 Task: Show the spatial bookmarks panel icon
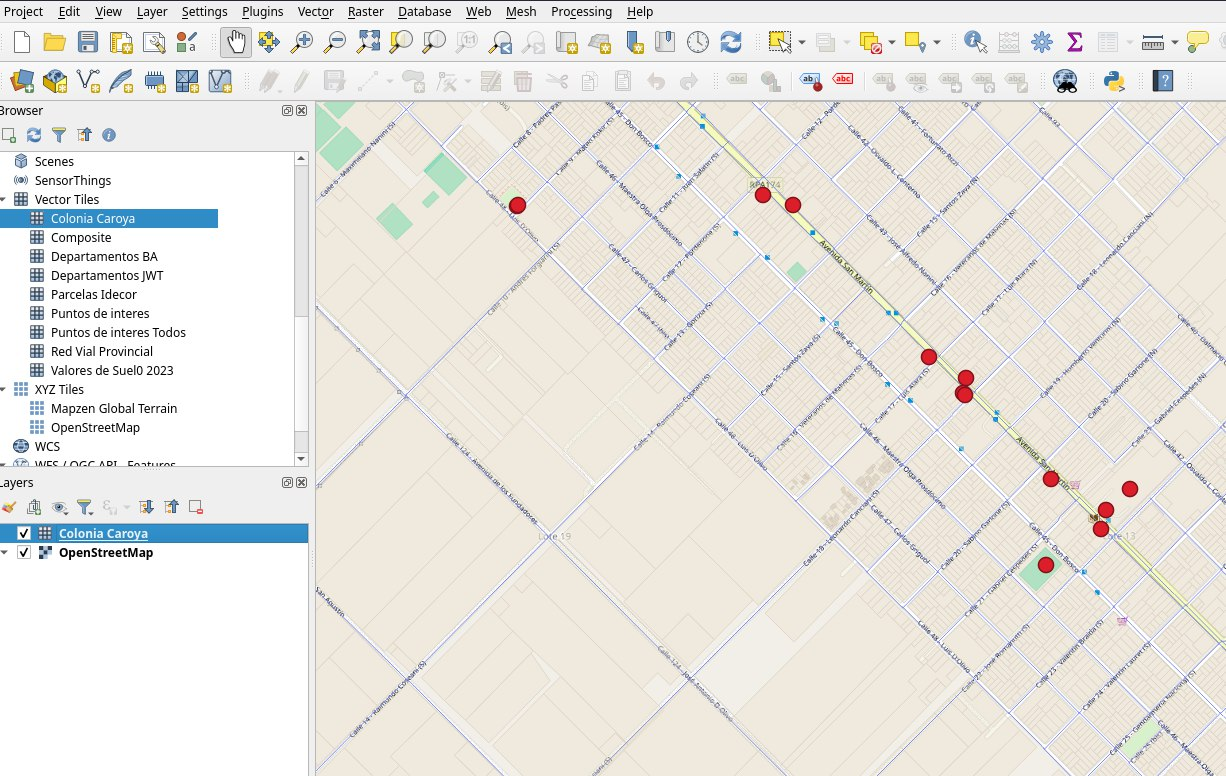point(665,42)
